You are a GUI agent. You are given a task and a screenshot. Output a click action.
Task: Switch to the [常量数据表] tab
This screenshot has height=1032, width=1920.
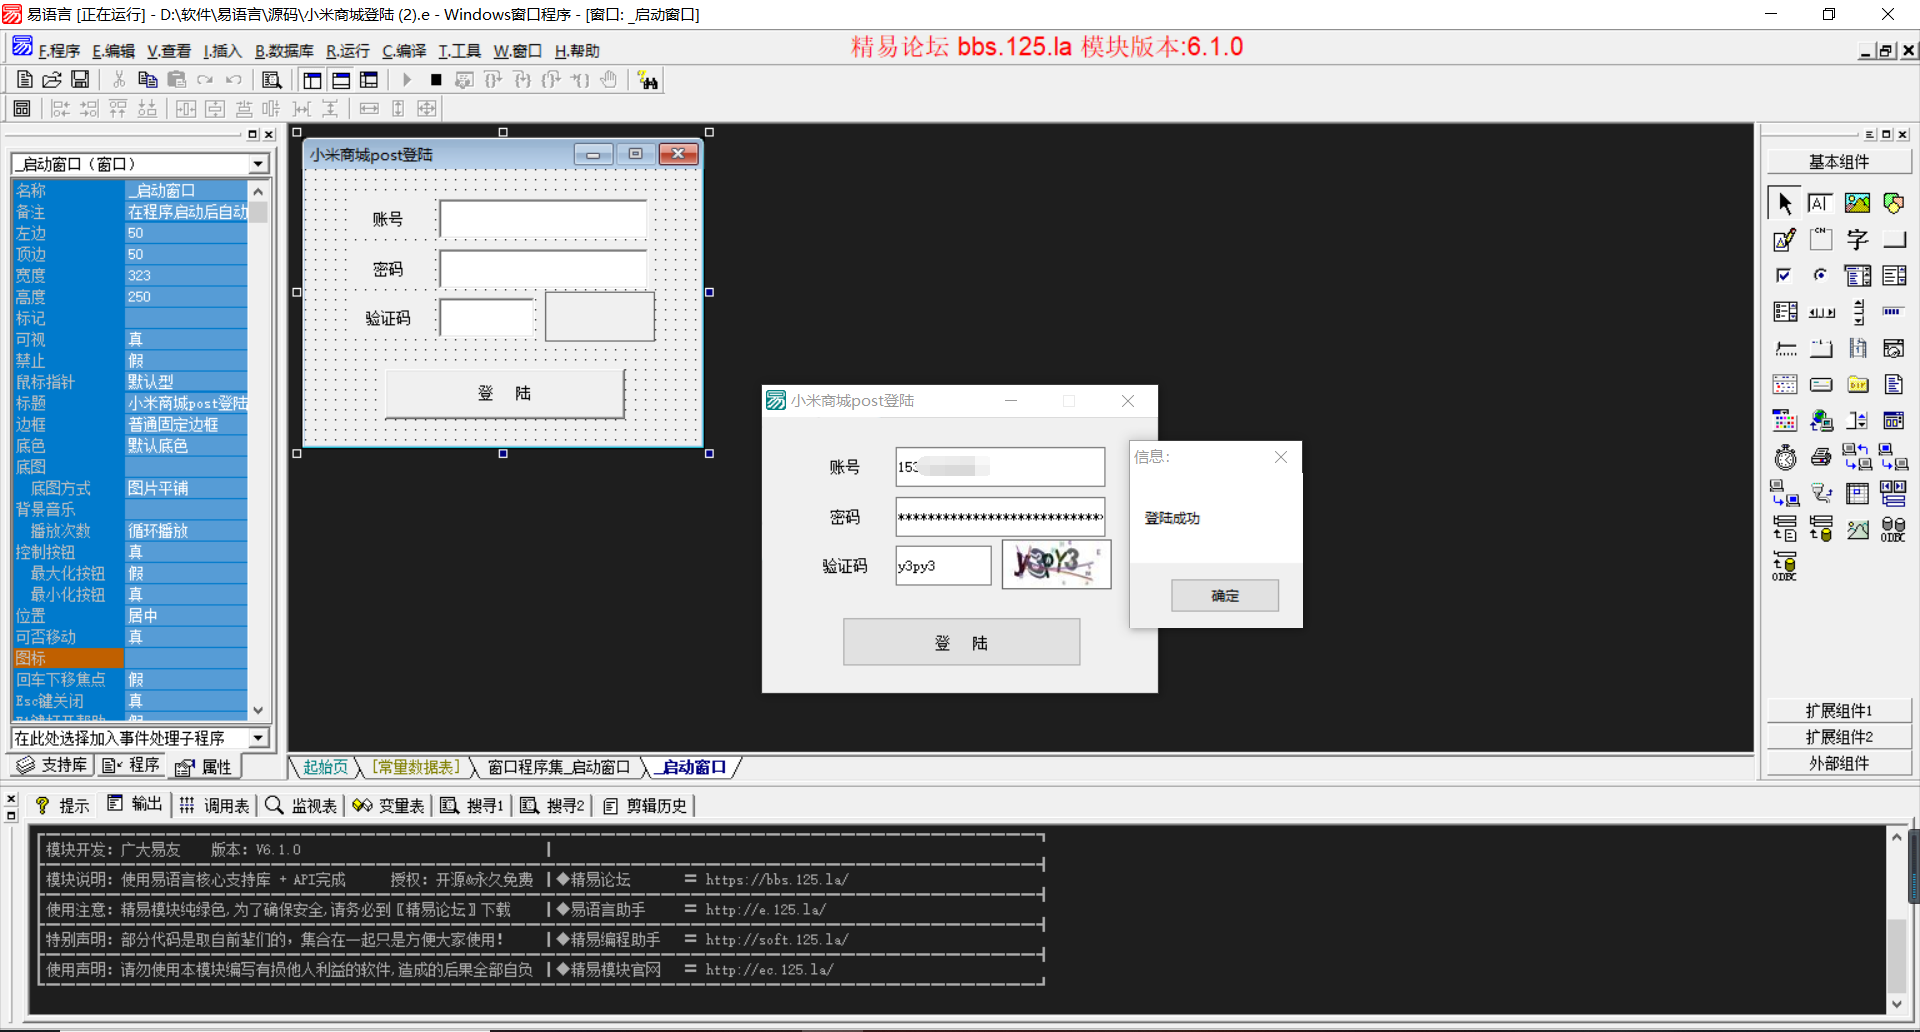click(x=416, y=767)
